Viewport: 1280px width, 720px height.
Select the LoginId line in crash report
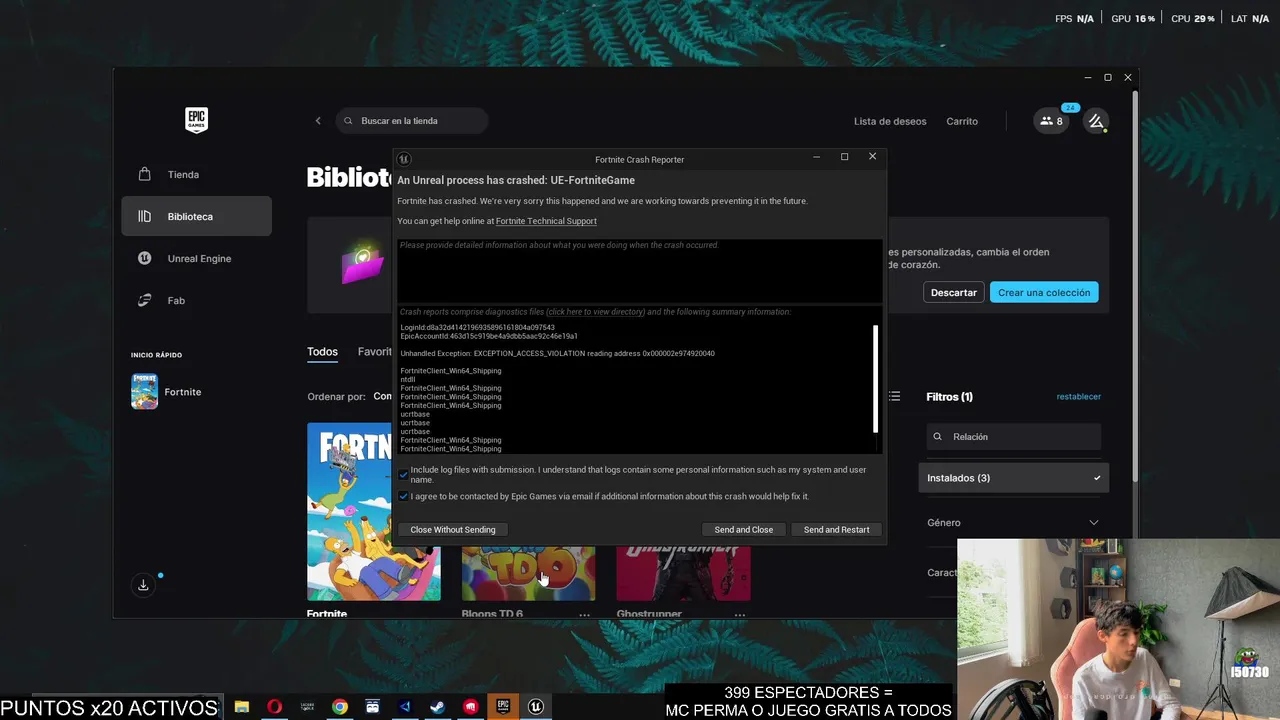pyautogui.click(x=477, y=328)
